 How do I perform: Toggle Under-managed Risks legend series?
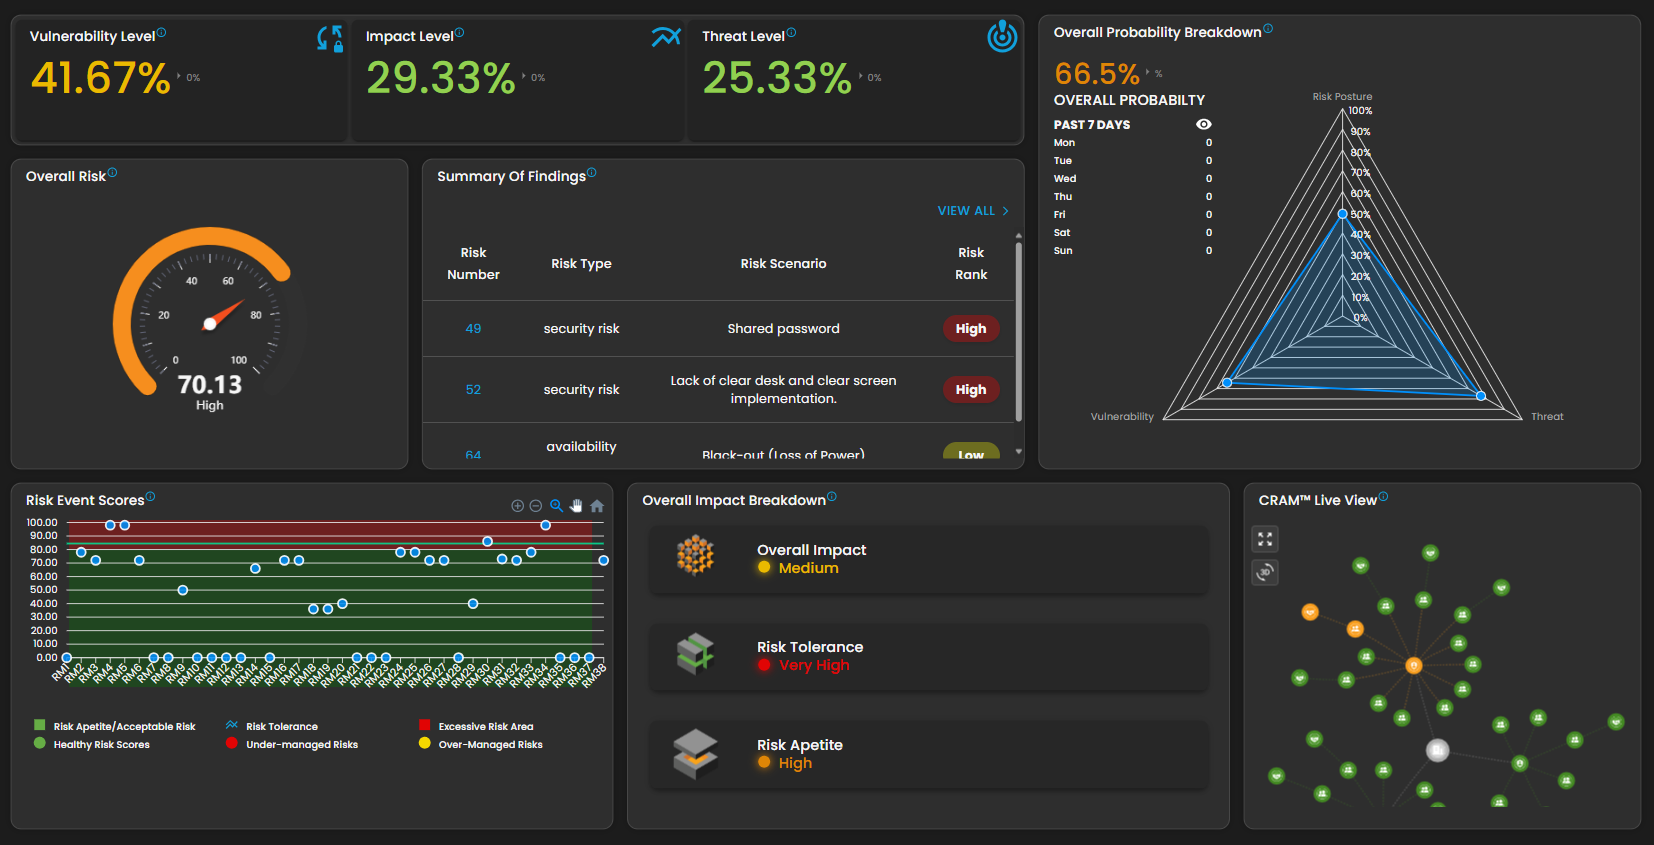coord(232,744)
